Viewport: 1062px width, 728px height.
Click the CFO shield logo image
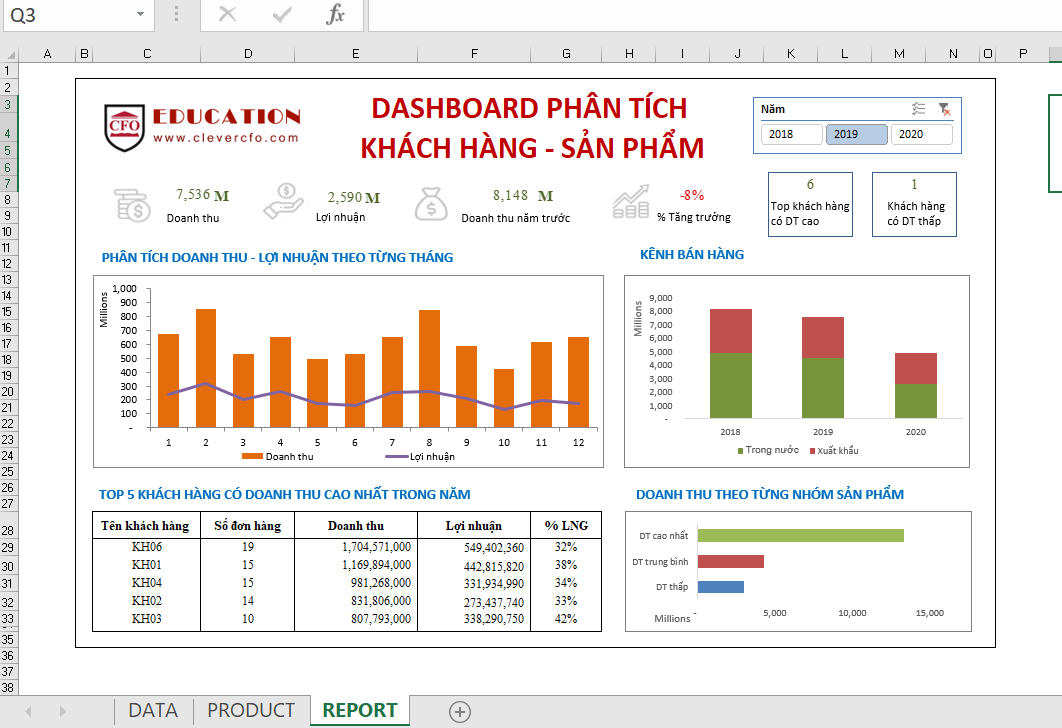[124, 128]
